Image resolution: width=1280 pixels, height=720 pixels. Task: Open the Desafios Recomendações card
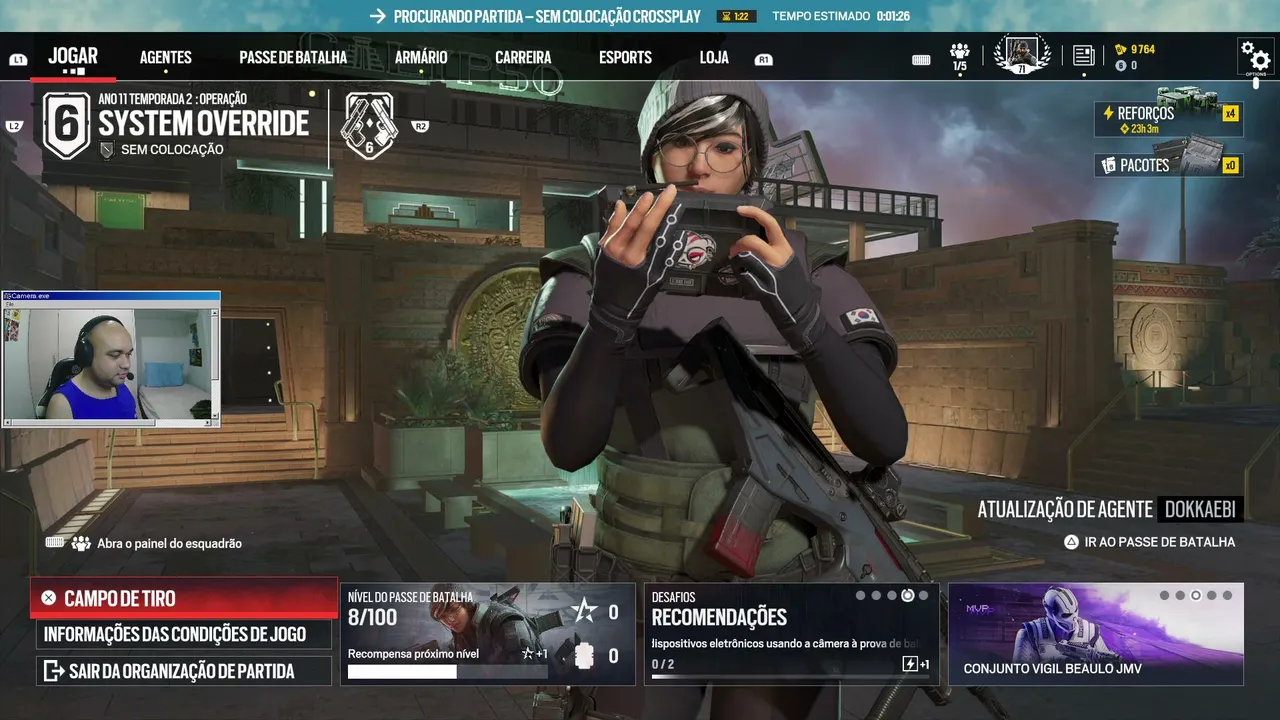pyautogui.click(x=792, y=634)
